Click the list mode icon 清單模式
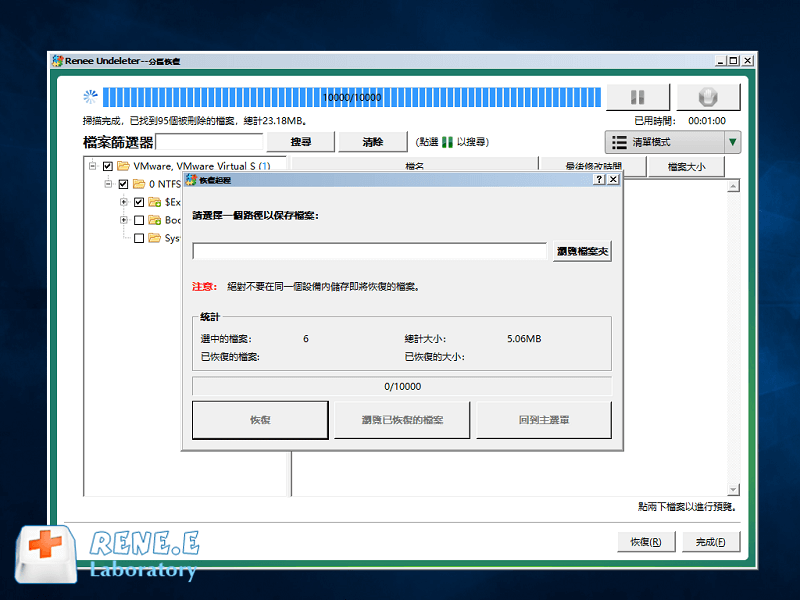 pyautogui.click(x=619, y=142)
